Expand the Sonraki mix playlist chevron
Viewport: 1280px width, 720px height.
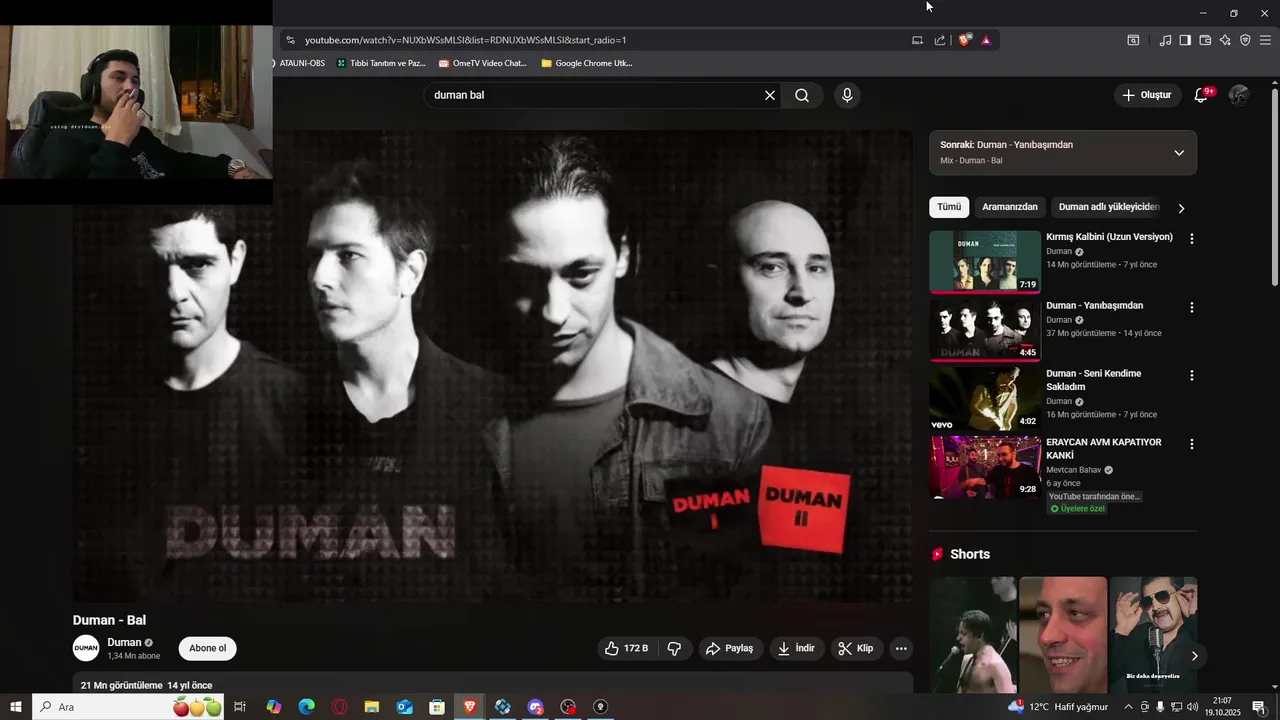click(1179, 153)
